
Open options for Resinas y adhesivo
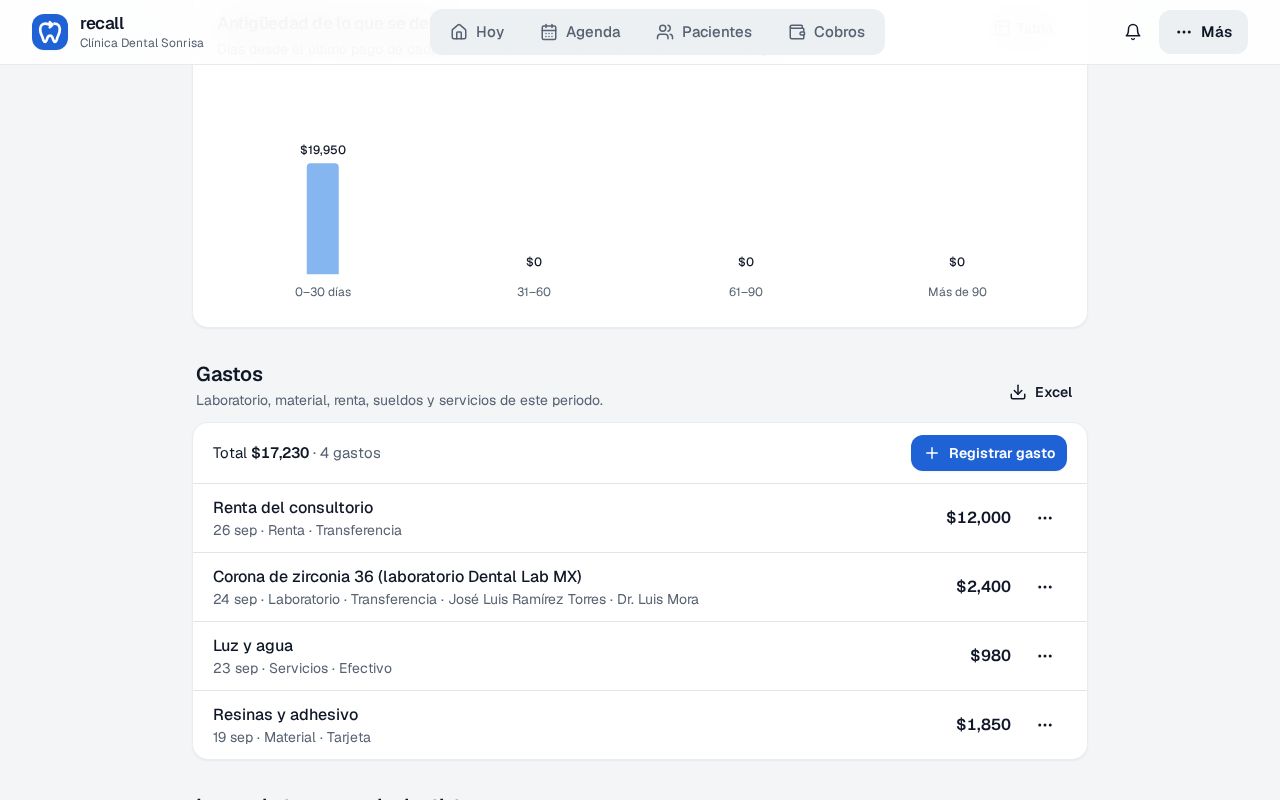coord(1045,725)
